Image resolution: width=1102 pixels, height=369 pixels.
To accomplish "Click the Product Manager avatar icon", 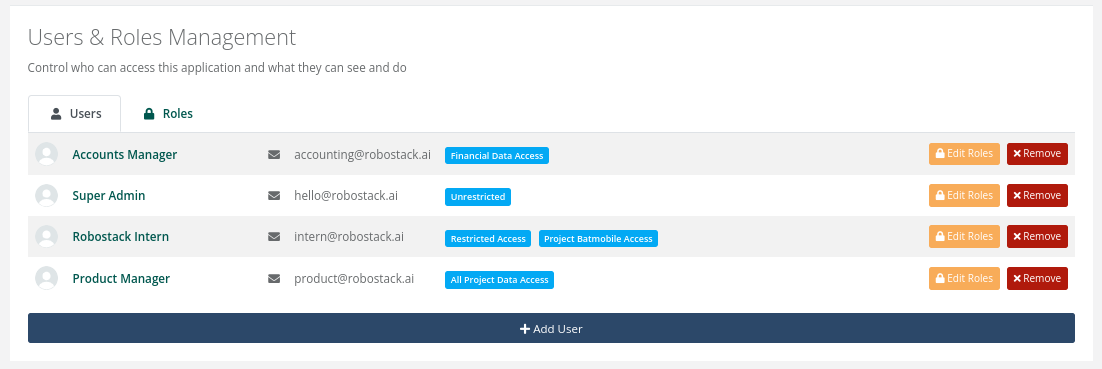I will point(46,278).
